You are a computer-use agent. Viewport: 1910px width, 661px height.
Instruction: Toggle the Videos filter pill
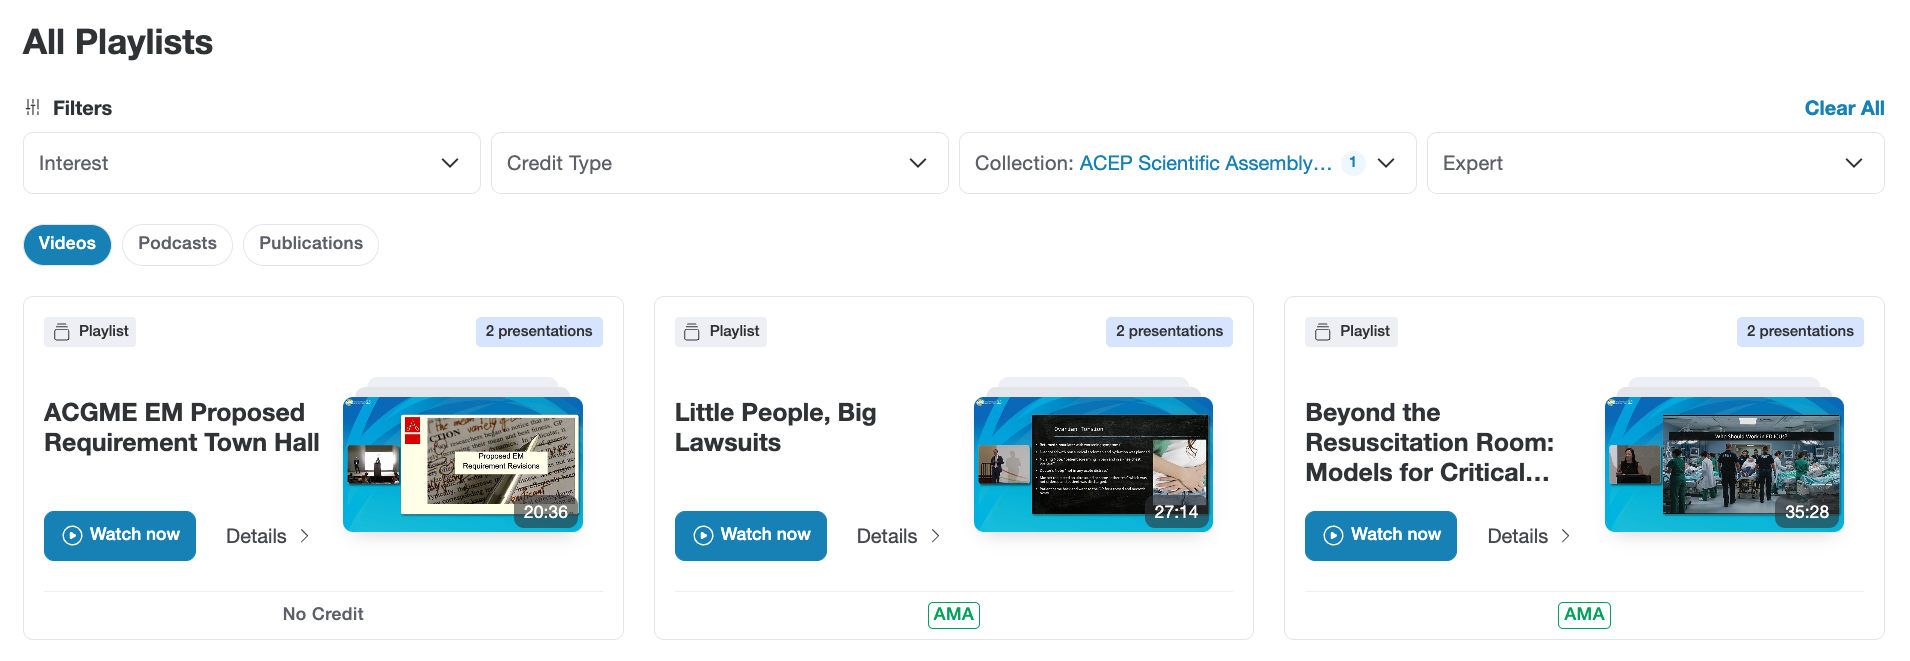[67, 244]
